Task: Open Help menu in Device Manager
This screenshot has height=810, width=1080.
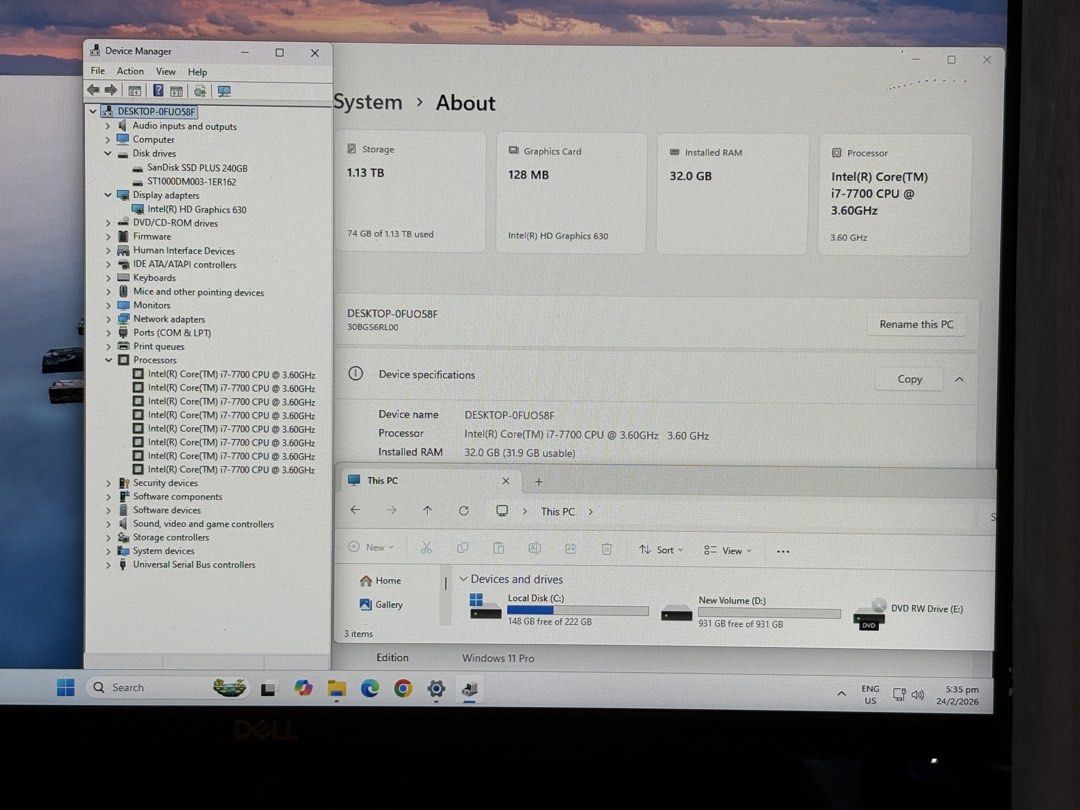Action: 198,72
